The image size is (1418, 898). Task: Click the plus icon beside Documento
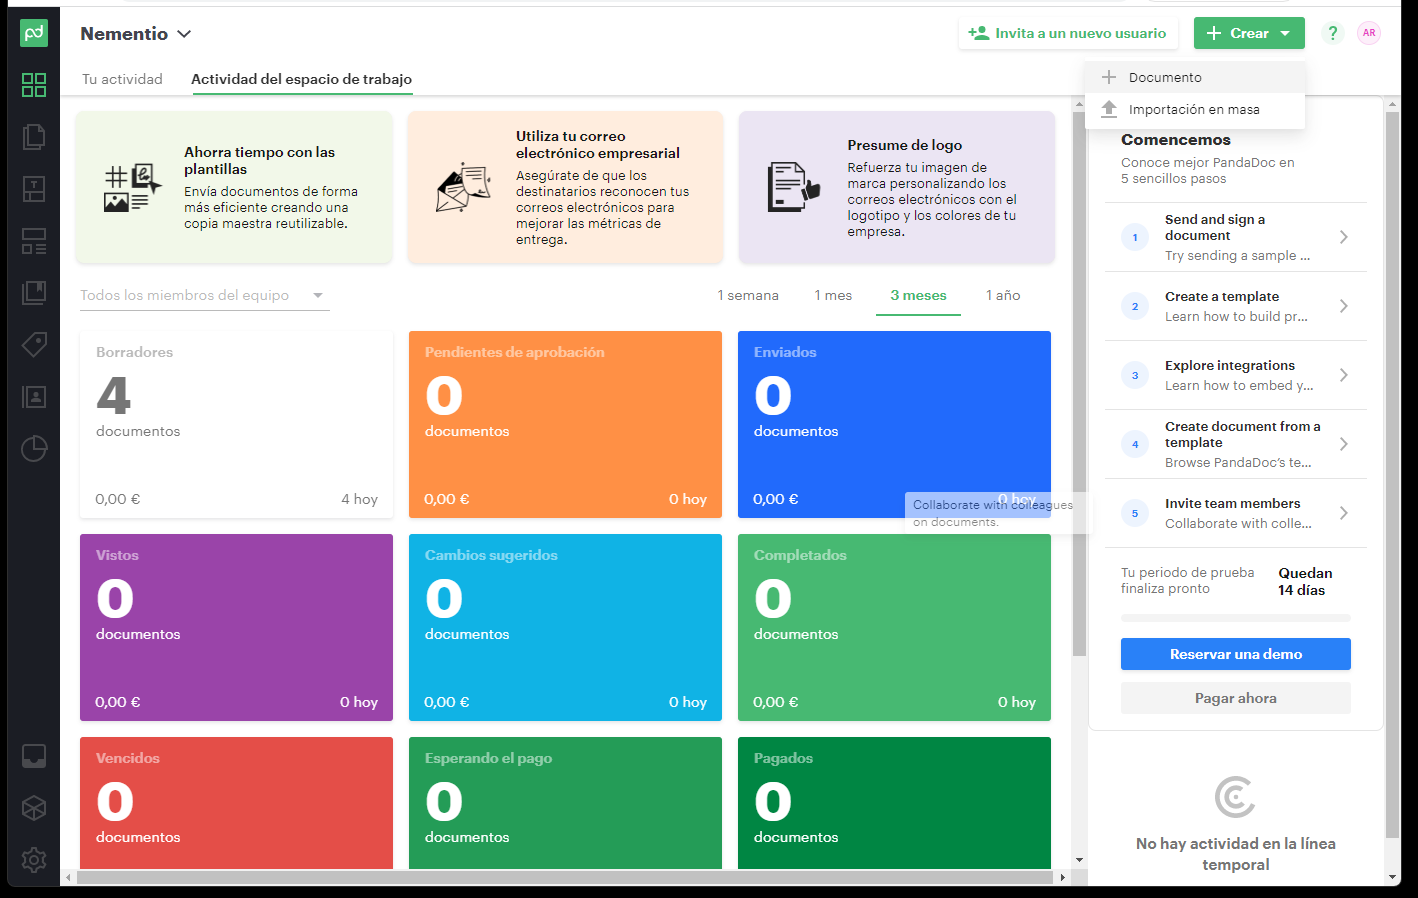click(x=1108, y=77)
